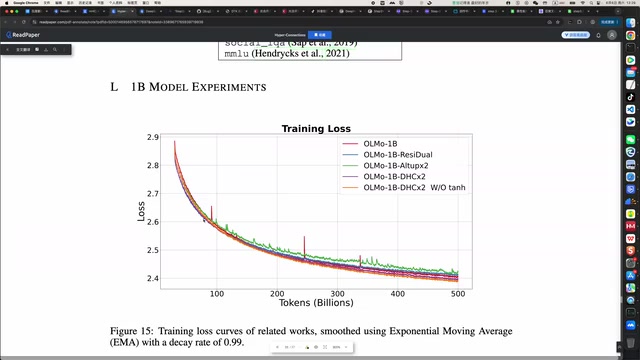
Task: Click the browser reload button
Action: pyautogui.click(x=24, y=22)
